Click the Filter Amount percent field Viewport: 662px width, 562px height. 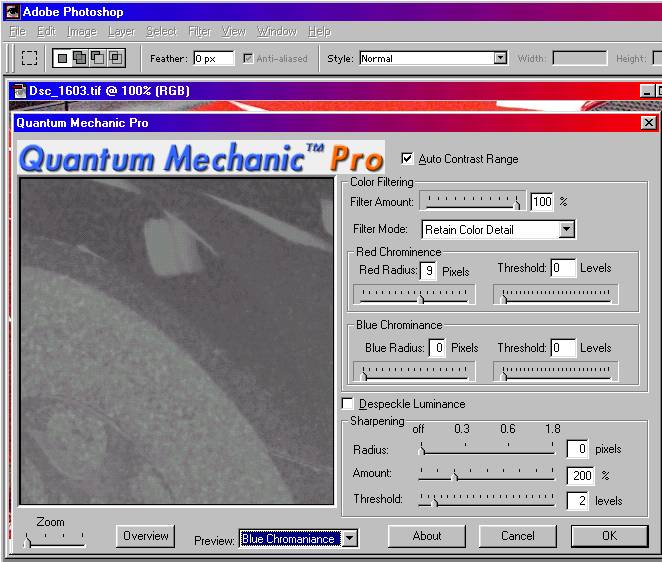click(x=542, y=202)
